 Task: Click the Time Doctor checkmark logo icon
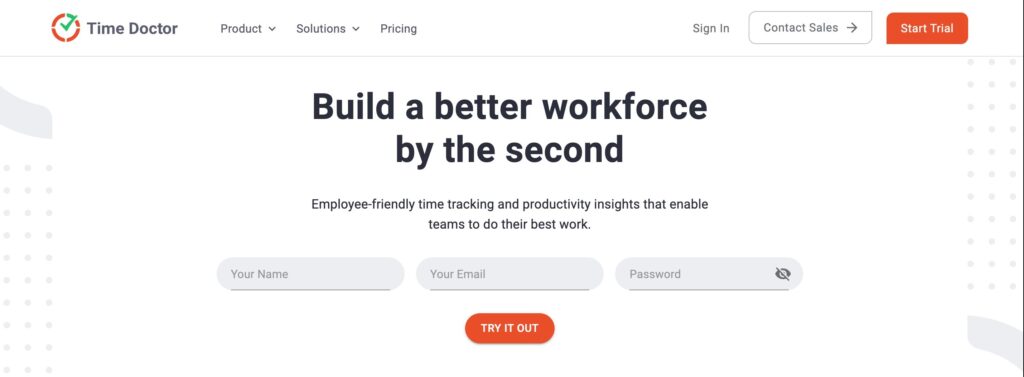click(65, 27)
